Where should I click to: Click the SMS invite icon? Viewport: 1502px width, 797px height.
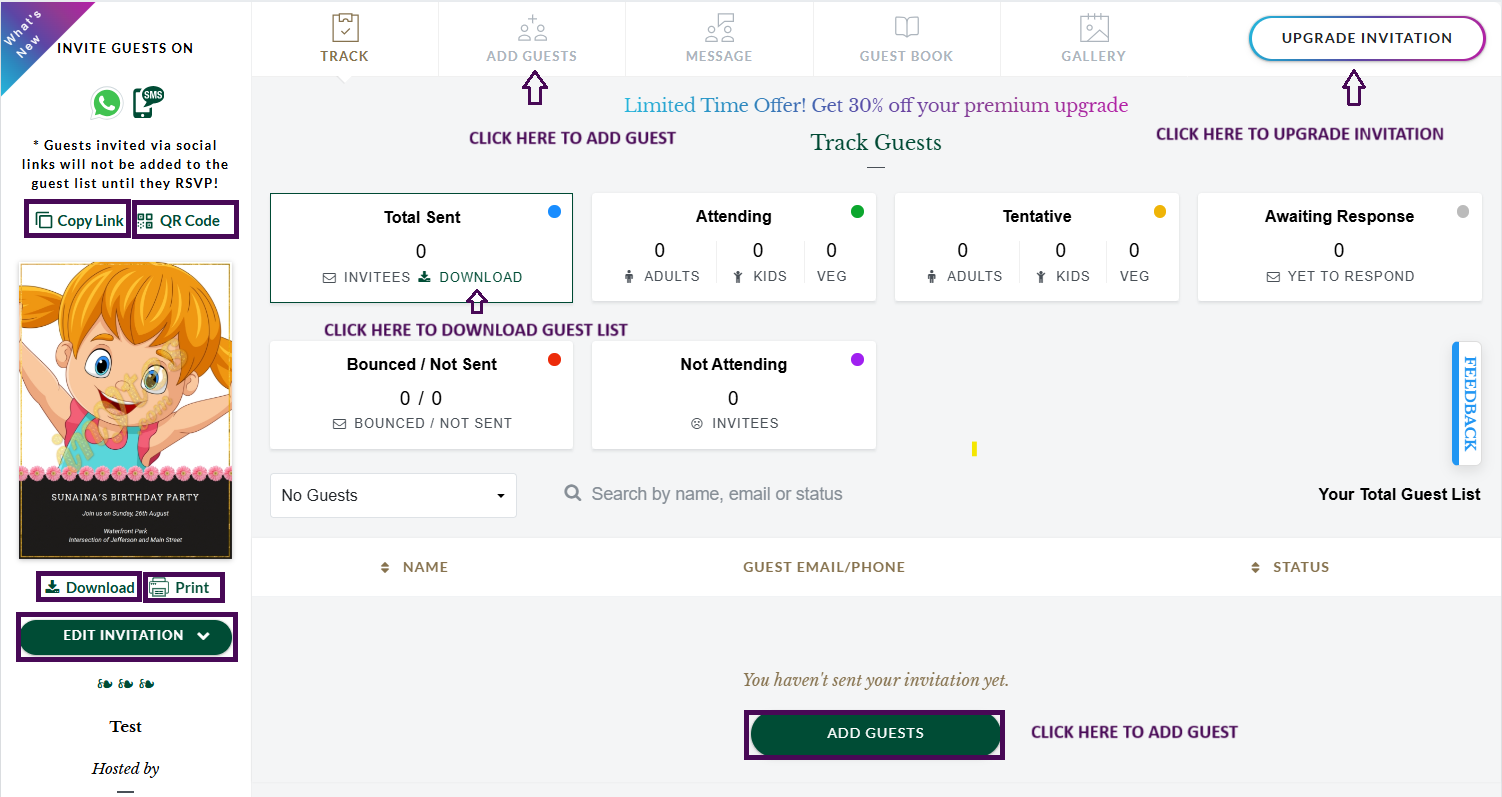coord(149,102)
